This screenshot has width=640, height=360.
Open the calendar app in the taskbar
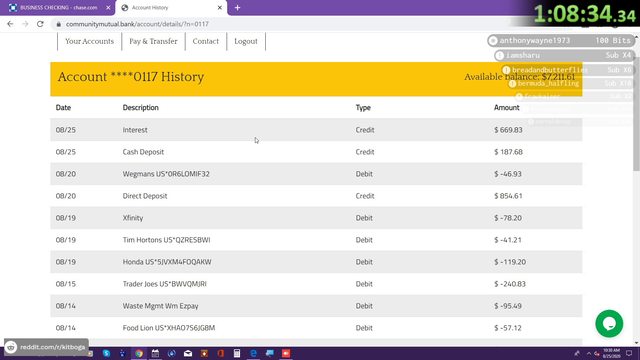coord(156,353)
